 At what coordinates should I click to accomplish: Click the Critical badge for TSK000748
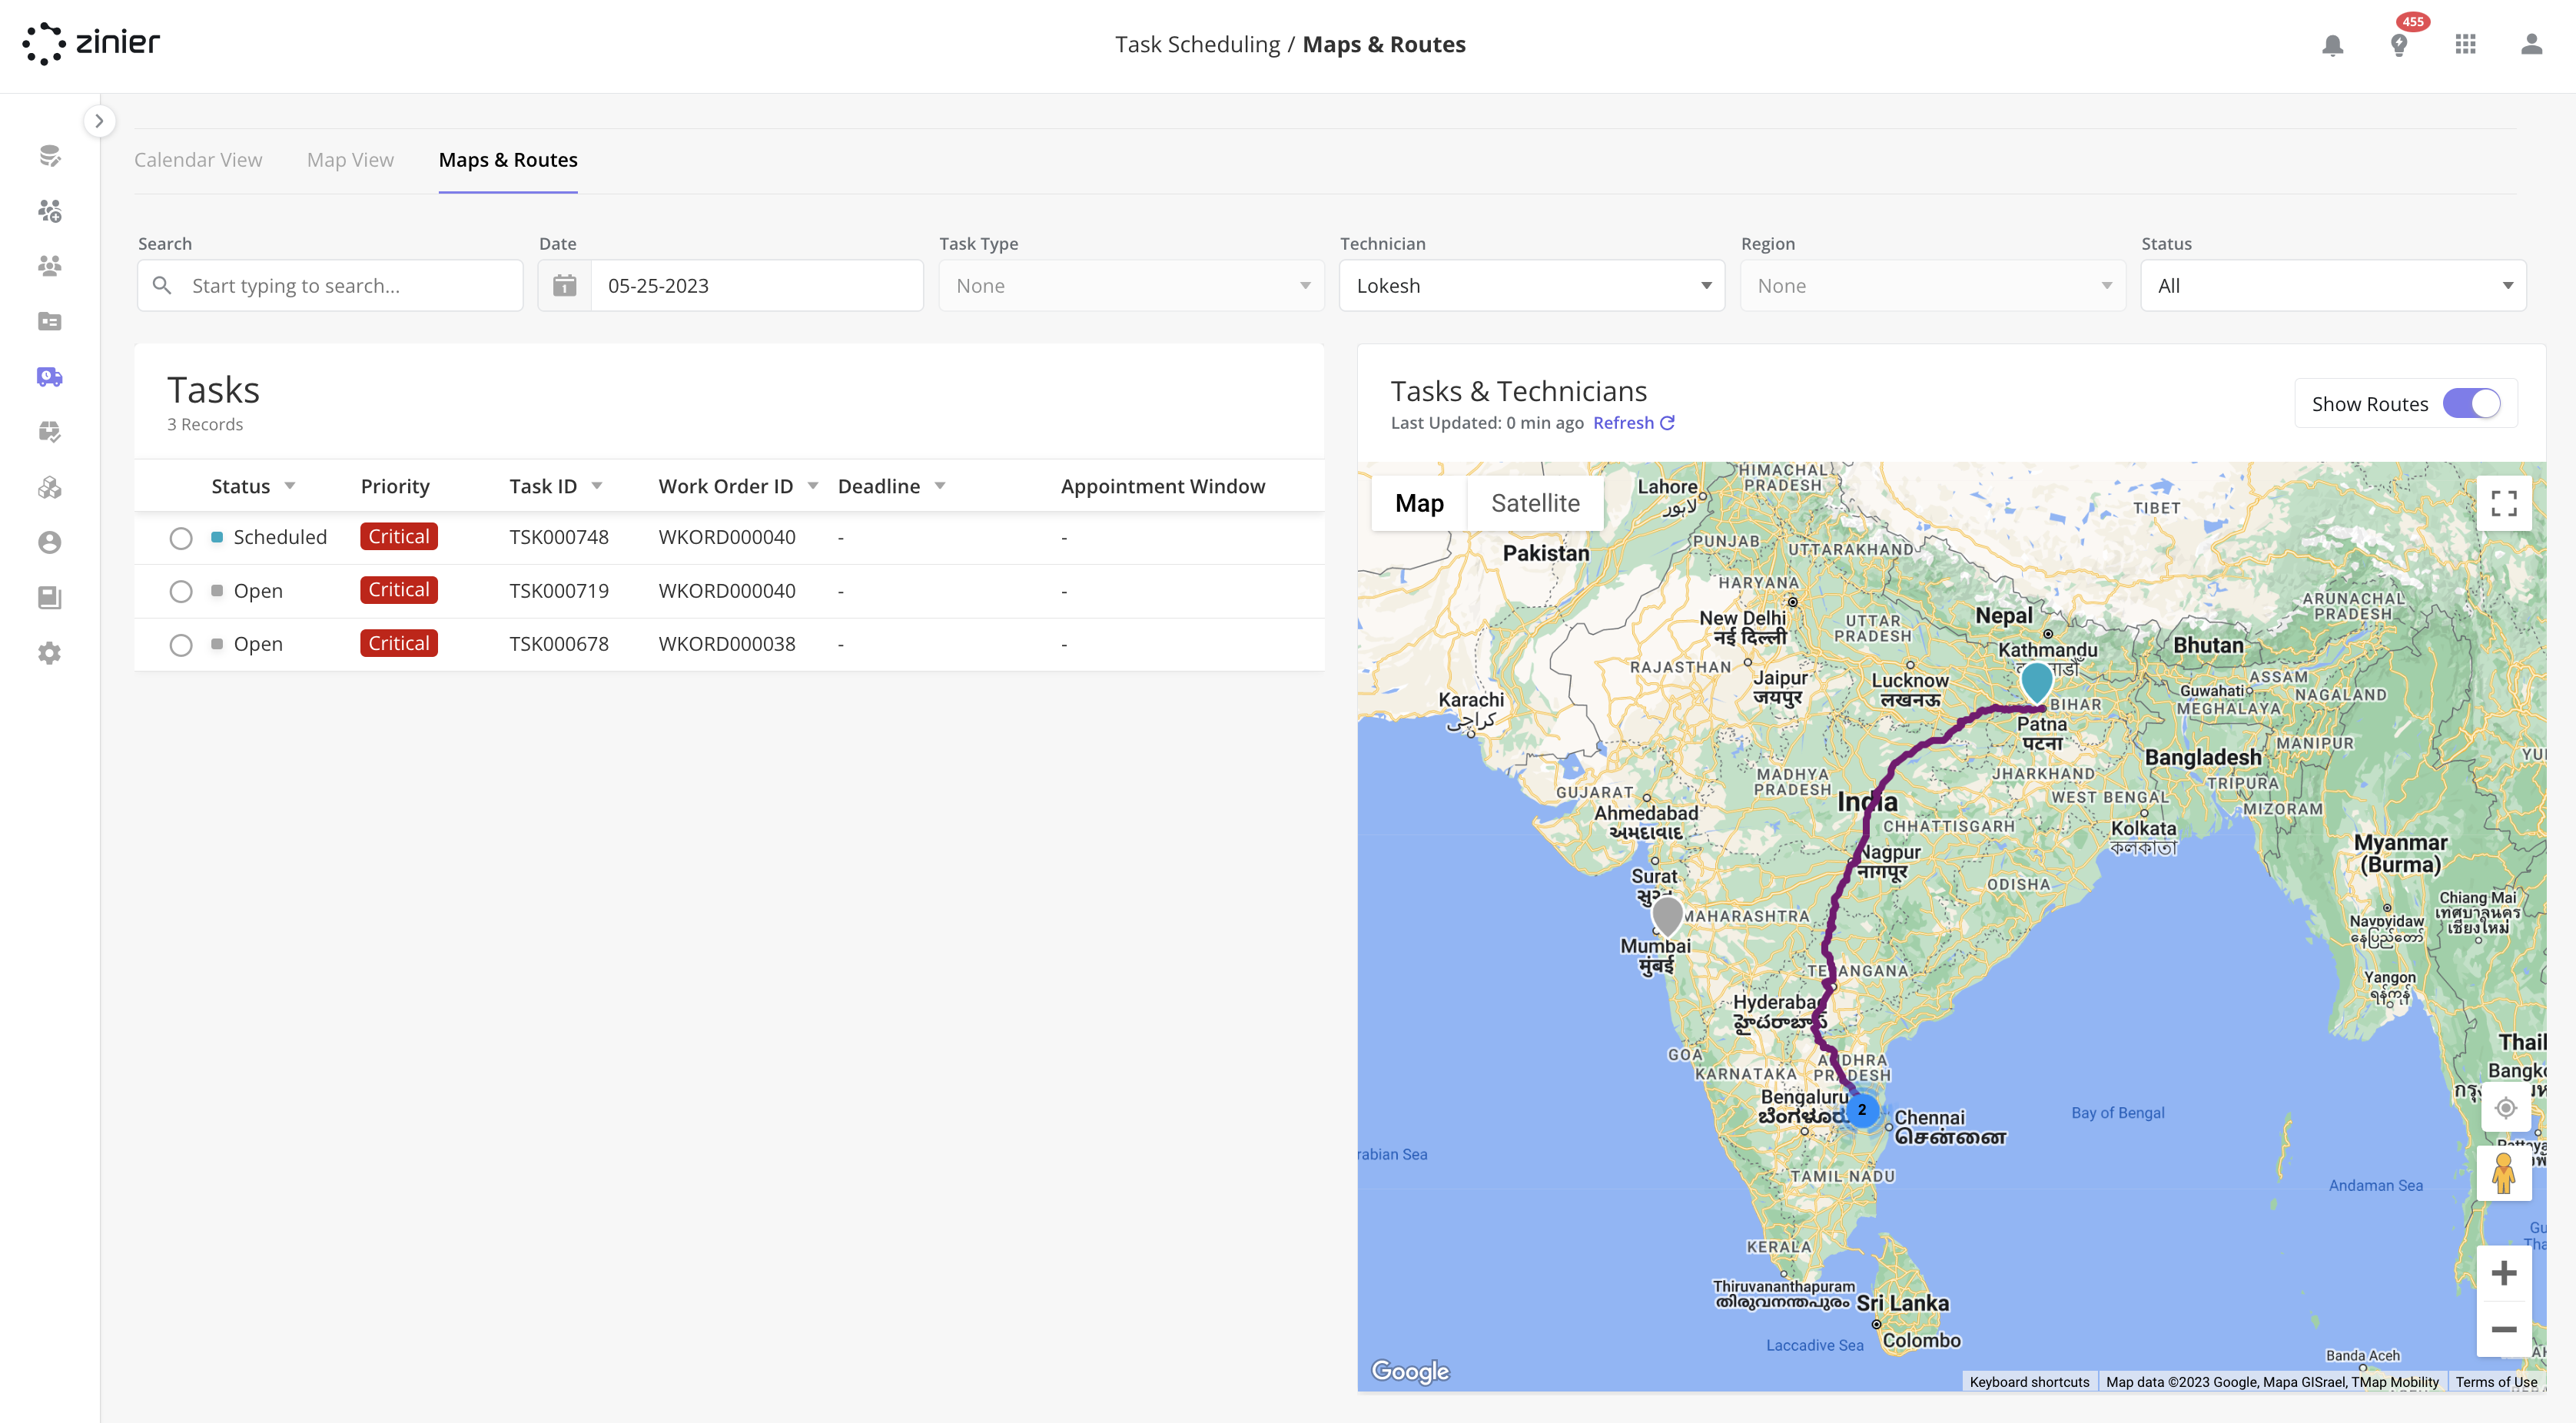pos(399,537)
